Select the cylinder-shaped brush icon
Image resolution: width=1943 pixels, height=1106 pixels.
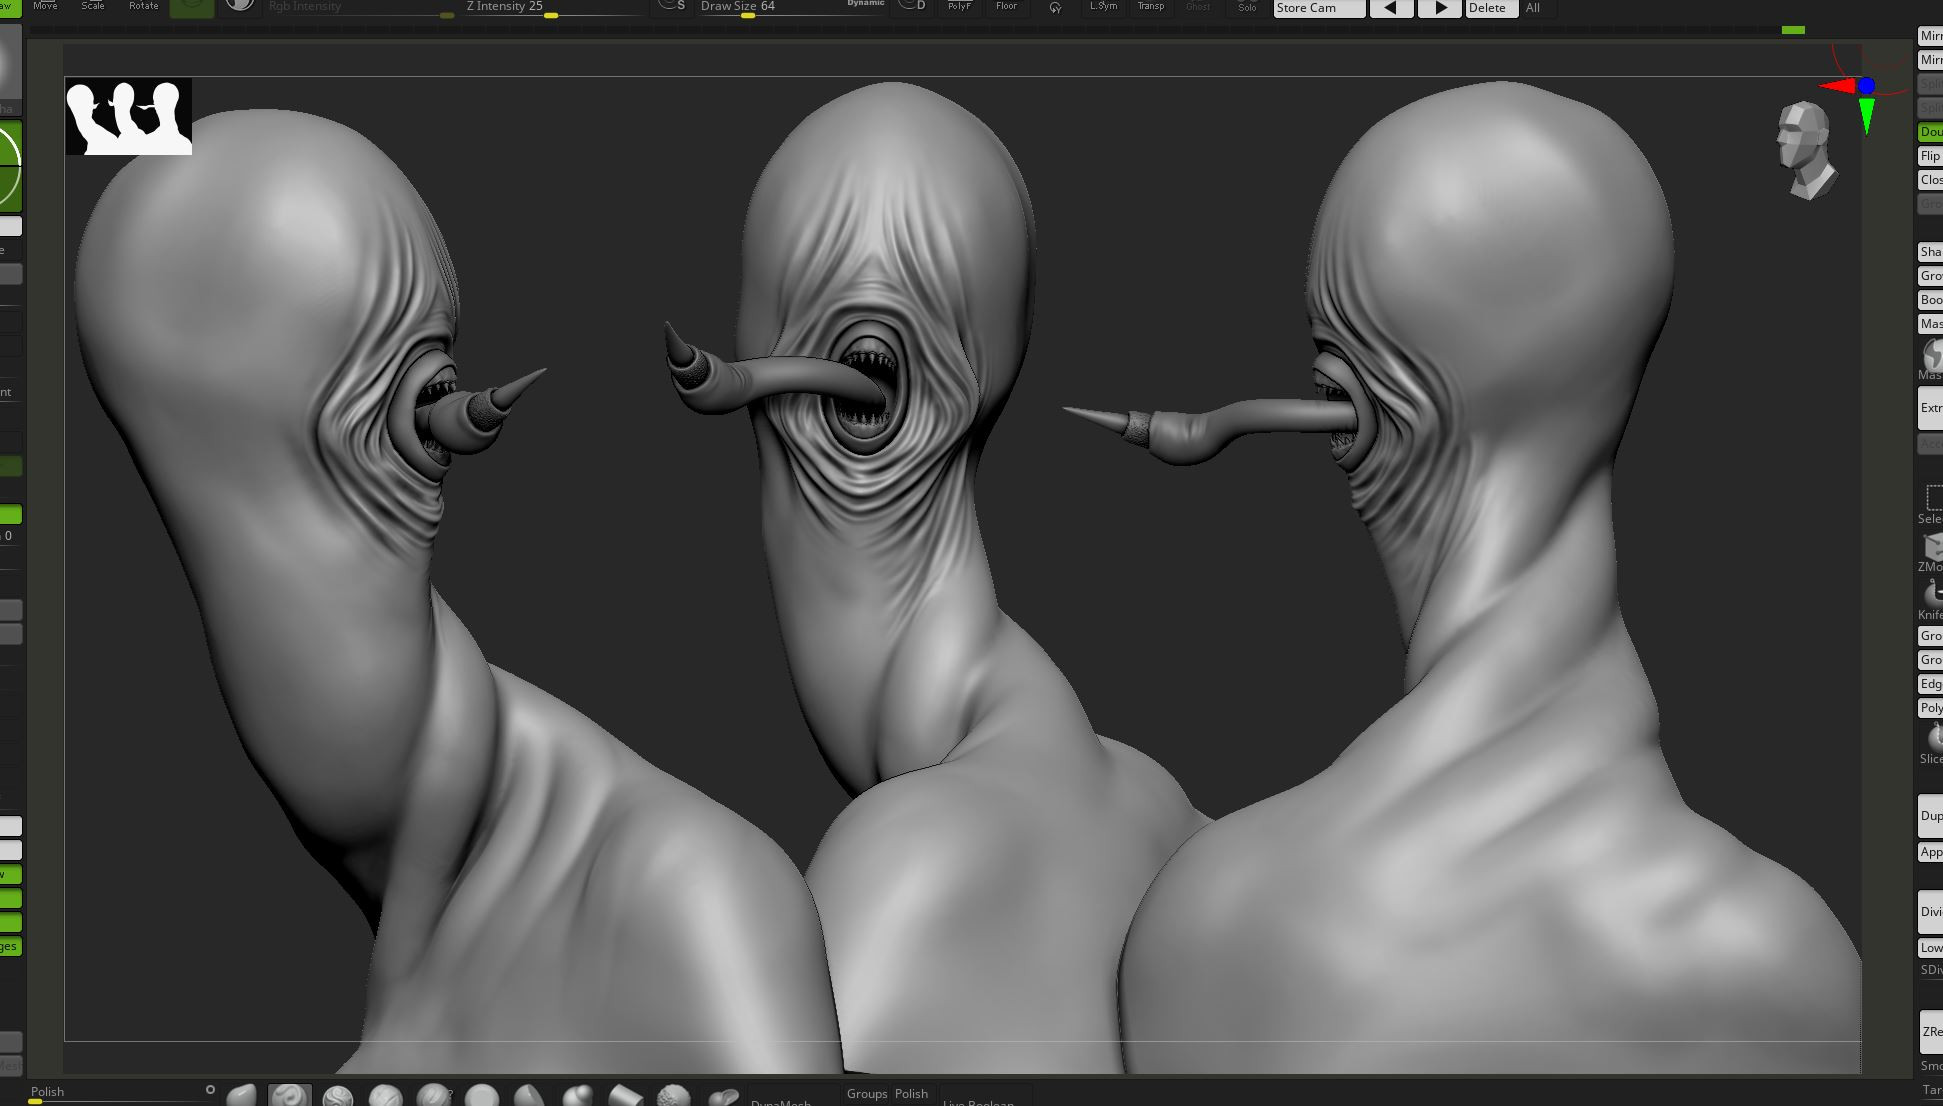tap(625, 1096)
